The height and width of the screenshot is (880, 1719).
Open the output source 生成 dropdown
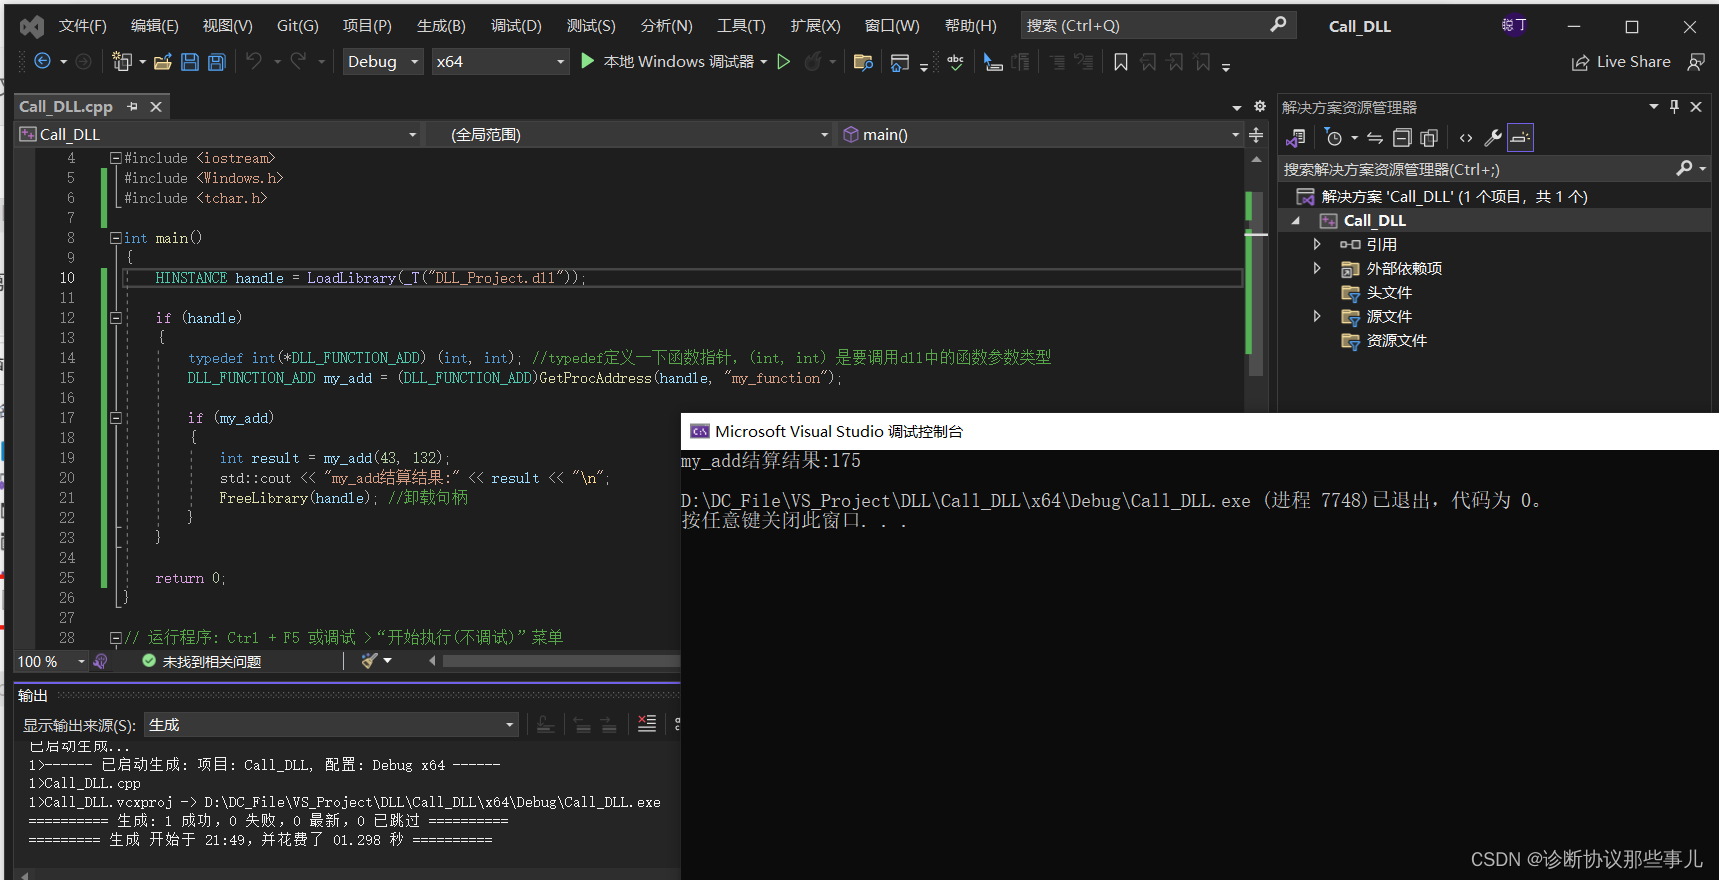[332, 725]
